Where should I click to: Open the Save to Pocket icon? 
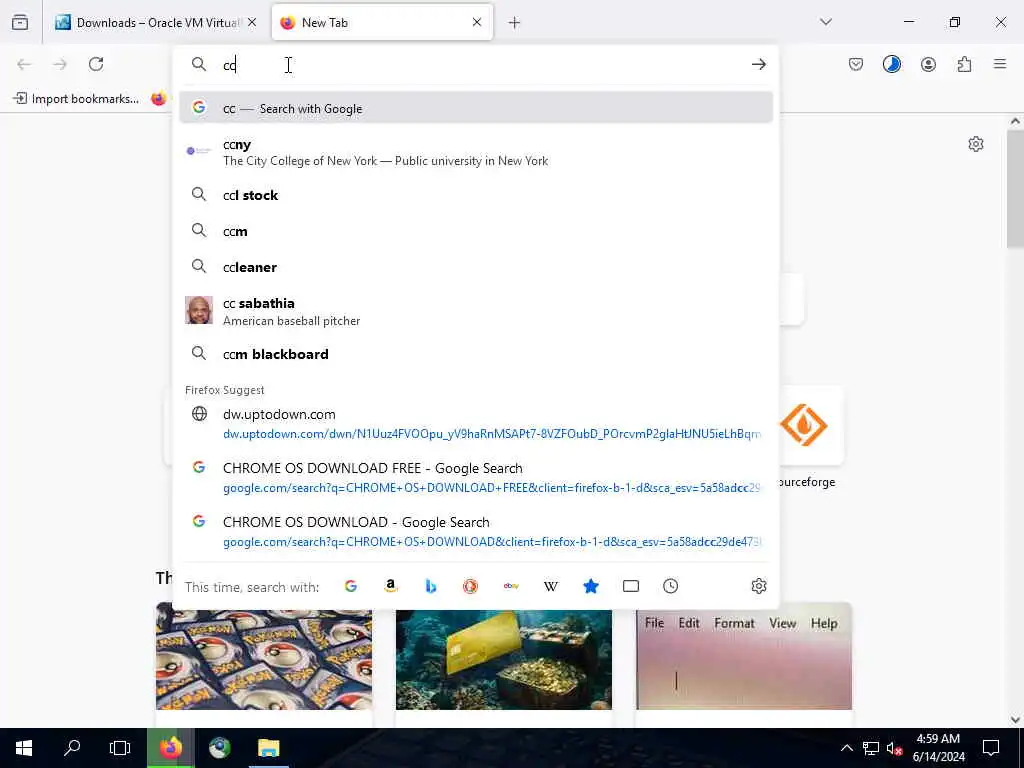pos(856,64)
